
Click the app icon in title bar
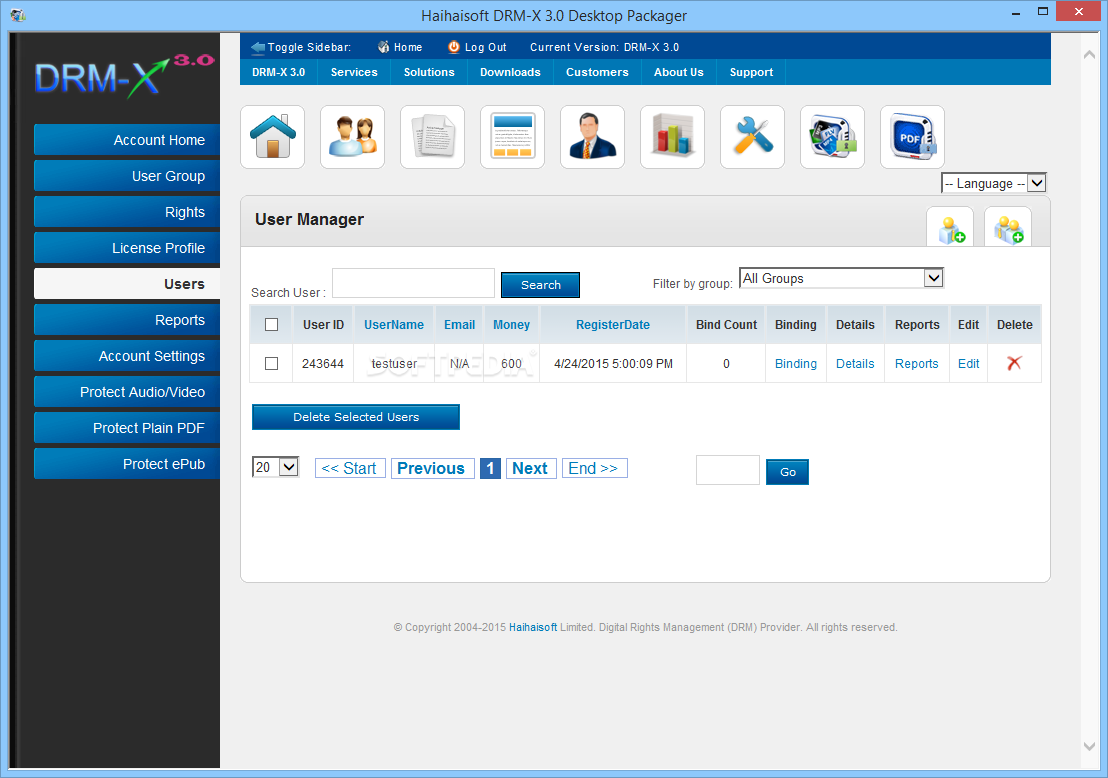[x=18, y=15]
